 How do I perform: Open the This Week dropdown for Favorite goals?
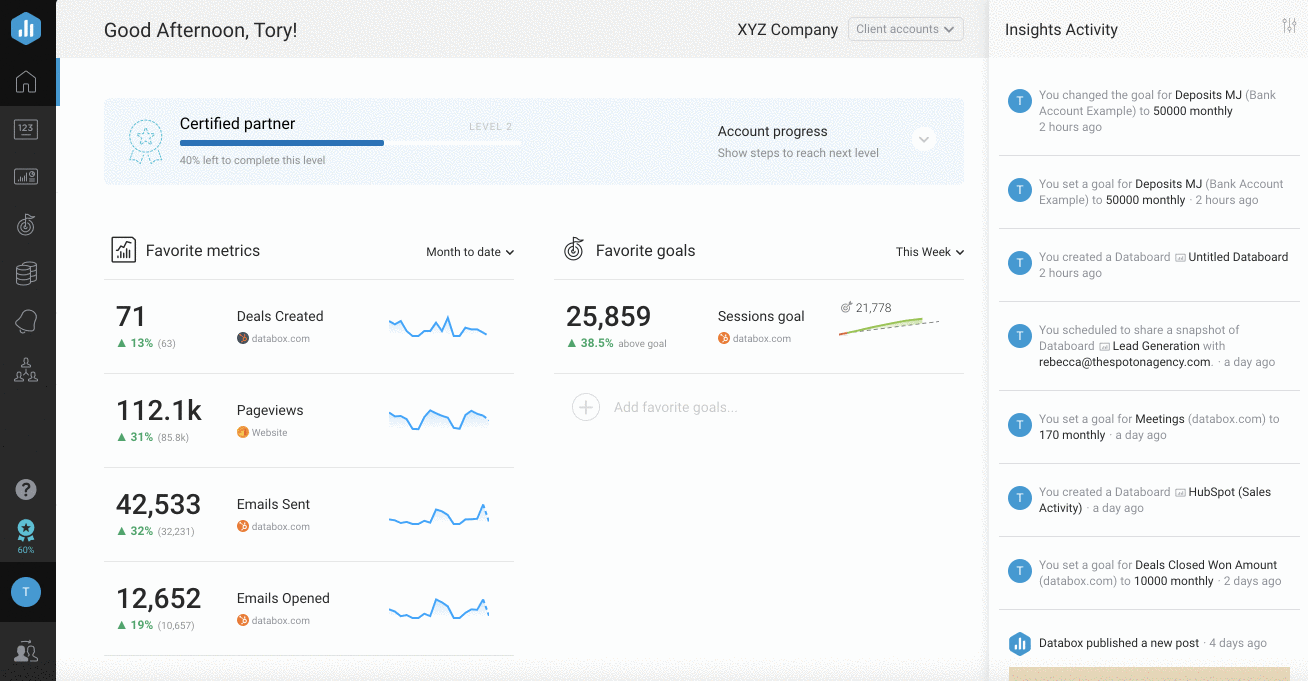pos(929,252)
